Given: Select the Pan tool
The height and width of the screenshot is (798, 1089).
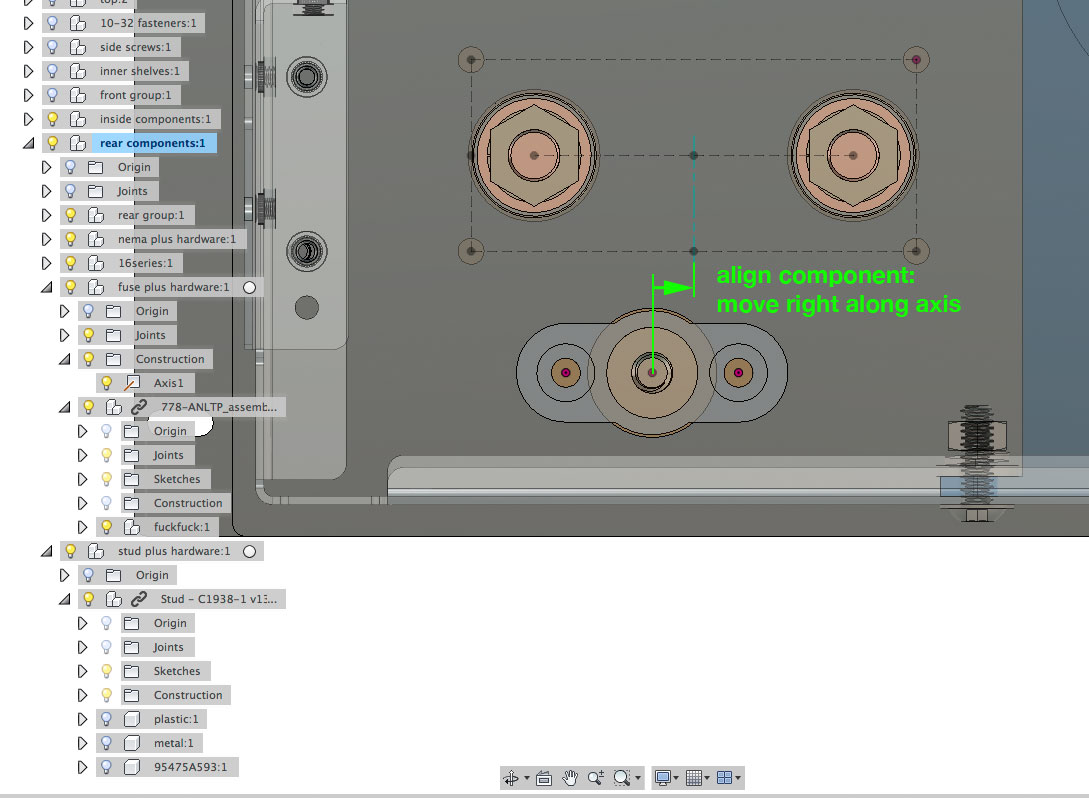Looking at the screenshot, I should point(571,777).
